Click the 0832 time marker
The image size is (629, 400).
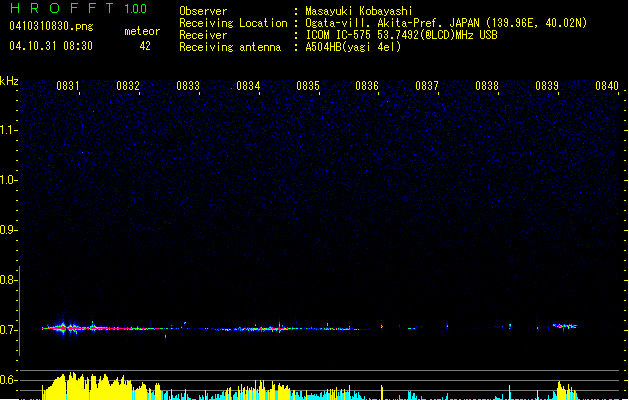pyautogui.click(x=128, y=86)
